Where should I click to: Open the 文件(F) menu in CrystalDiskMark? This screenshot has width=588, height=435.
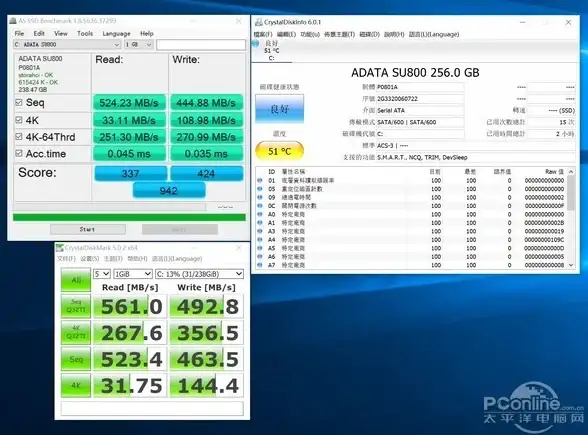coord(66,259)
